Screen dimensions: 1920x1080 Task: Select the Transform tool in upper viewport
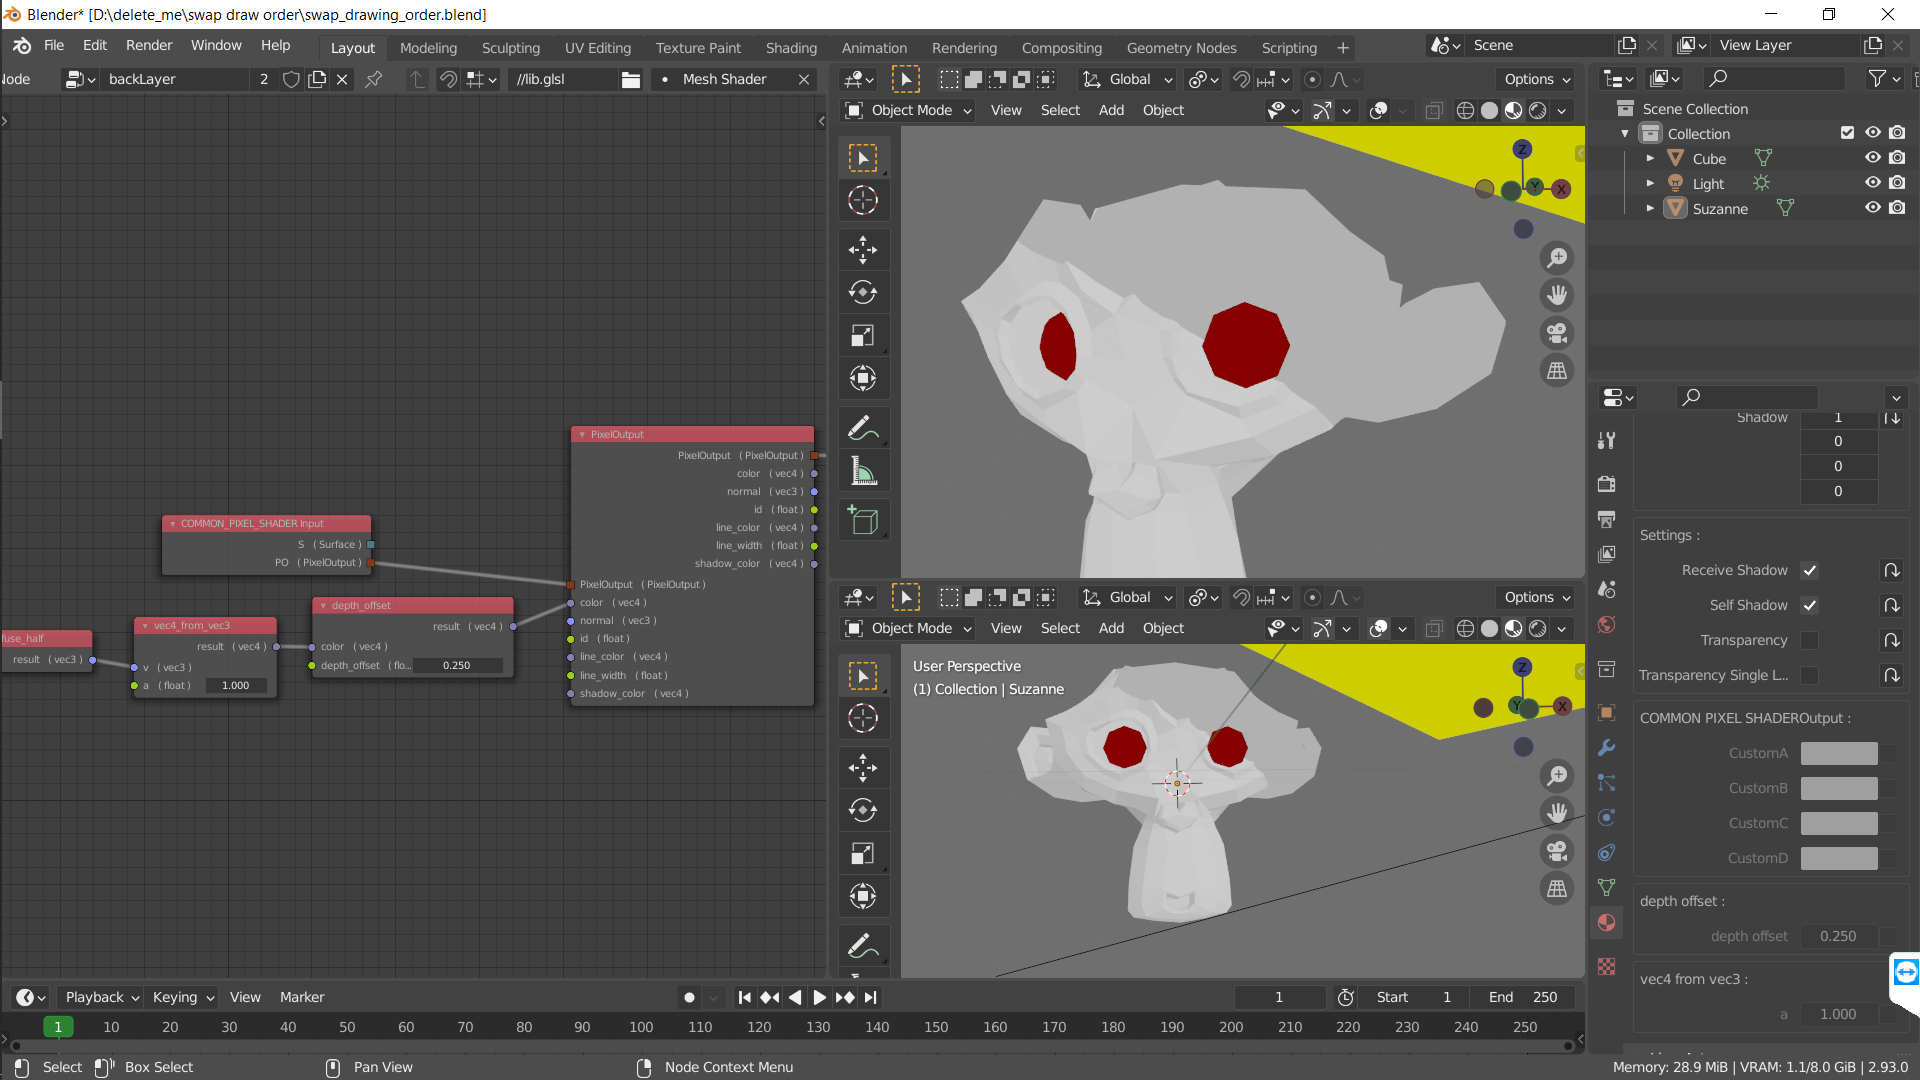pyautogui.click(x=863, y=378)
